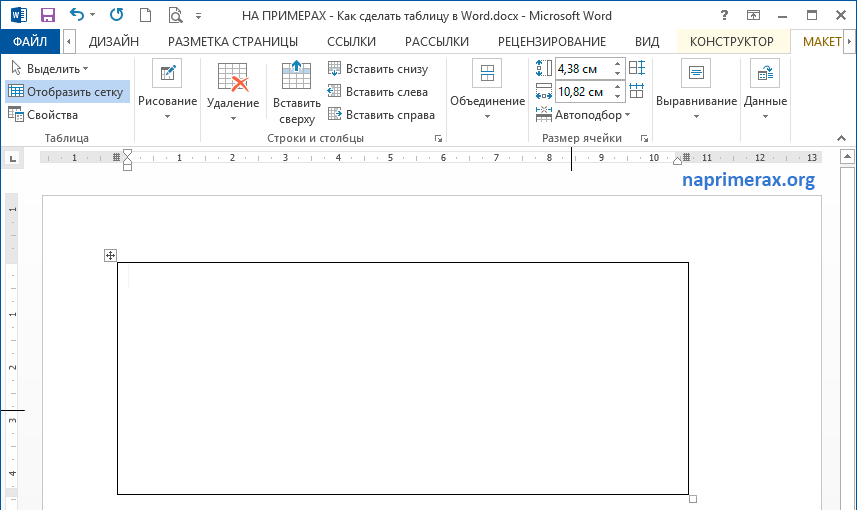Viewport: 857px width, 510px height.
Task: Open the ССЫЛКИ tab
Action: (351, 42)
